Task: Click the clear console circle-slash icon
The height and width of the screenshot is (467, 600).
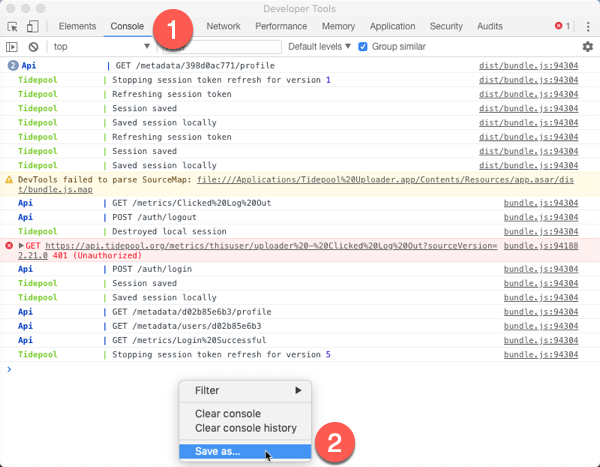Action: pos(33,47)
